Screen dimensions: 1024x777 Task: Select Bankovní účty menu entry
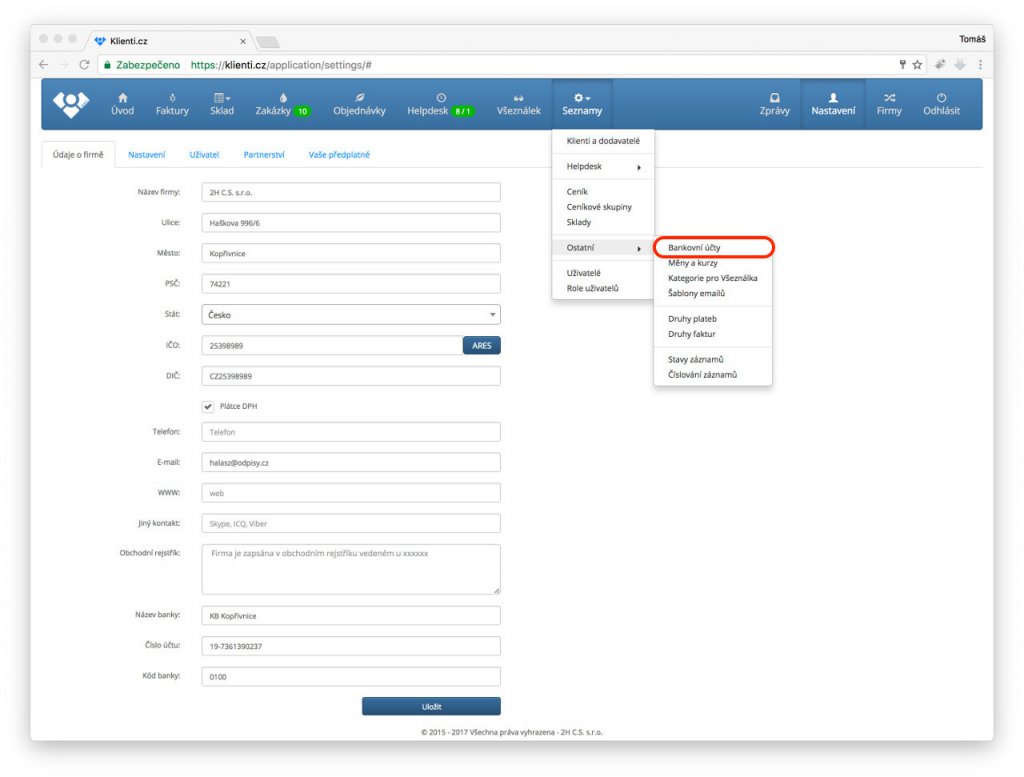pos(694,247)
